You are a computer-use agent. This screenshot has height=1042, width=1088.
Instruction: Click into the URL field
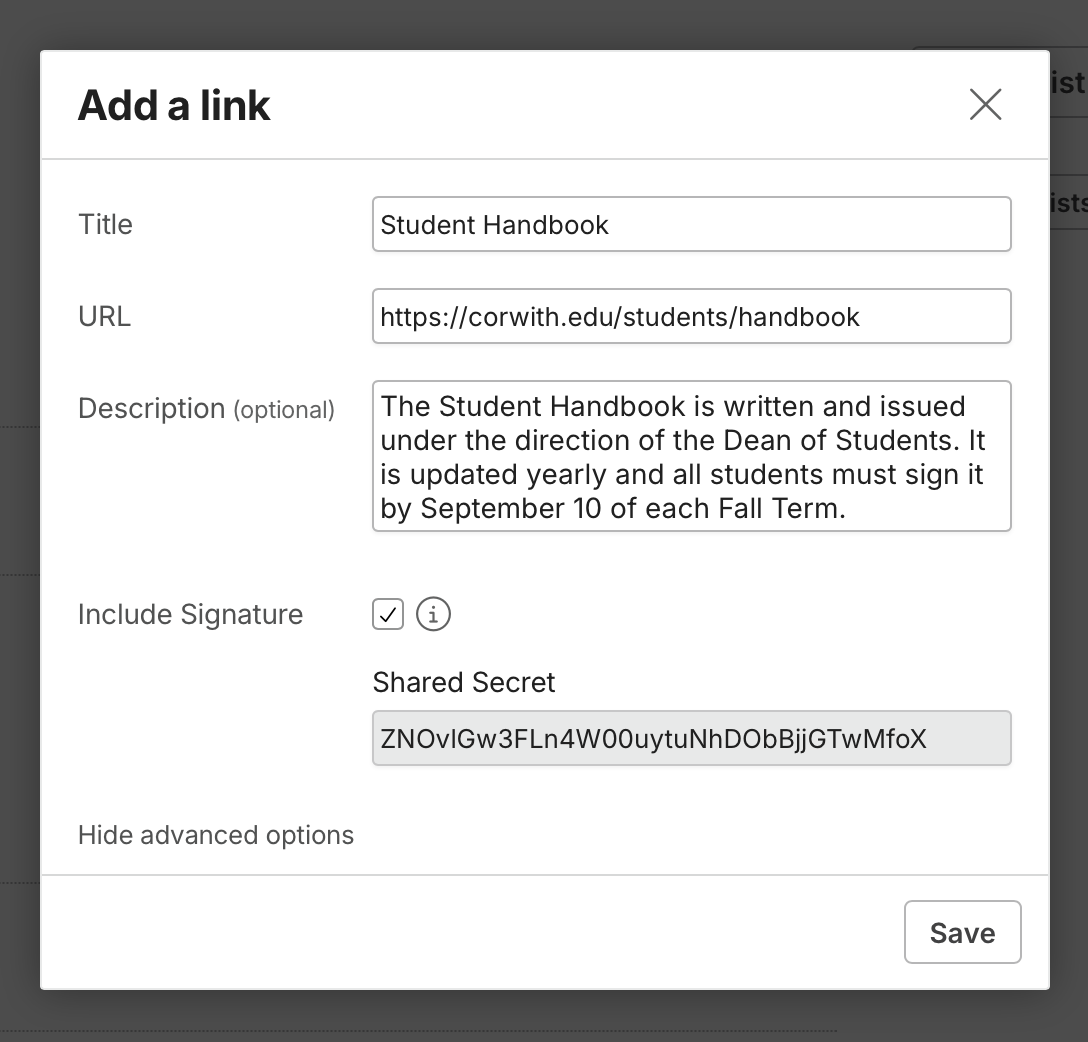[692, 316]
